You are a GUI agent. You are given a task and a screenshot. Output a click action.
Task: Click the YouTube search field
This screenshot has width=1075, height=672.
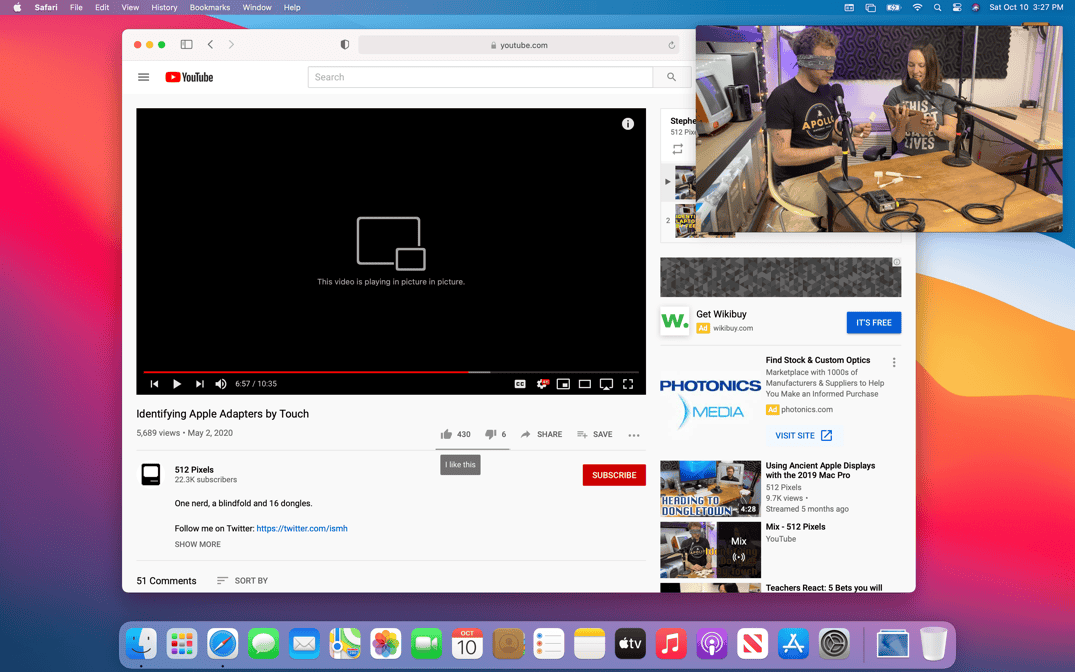click(480, 77)
